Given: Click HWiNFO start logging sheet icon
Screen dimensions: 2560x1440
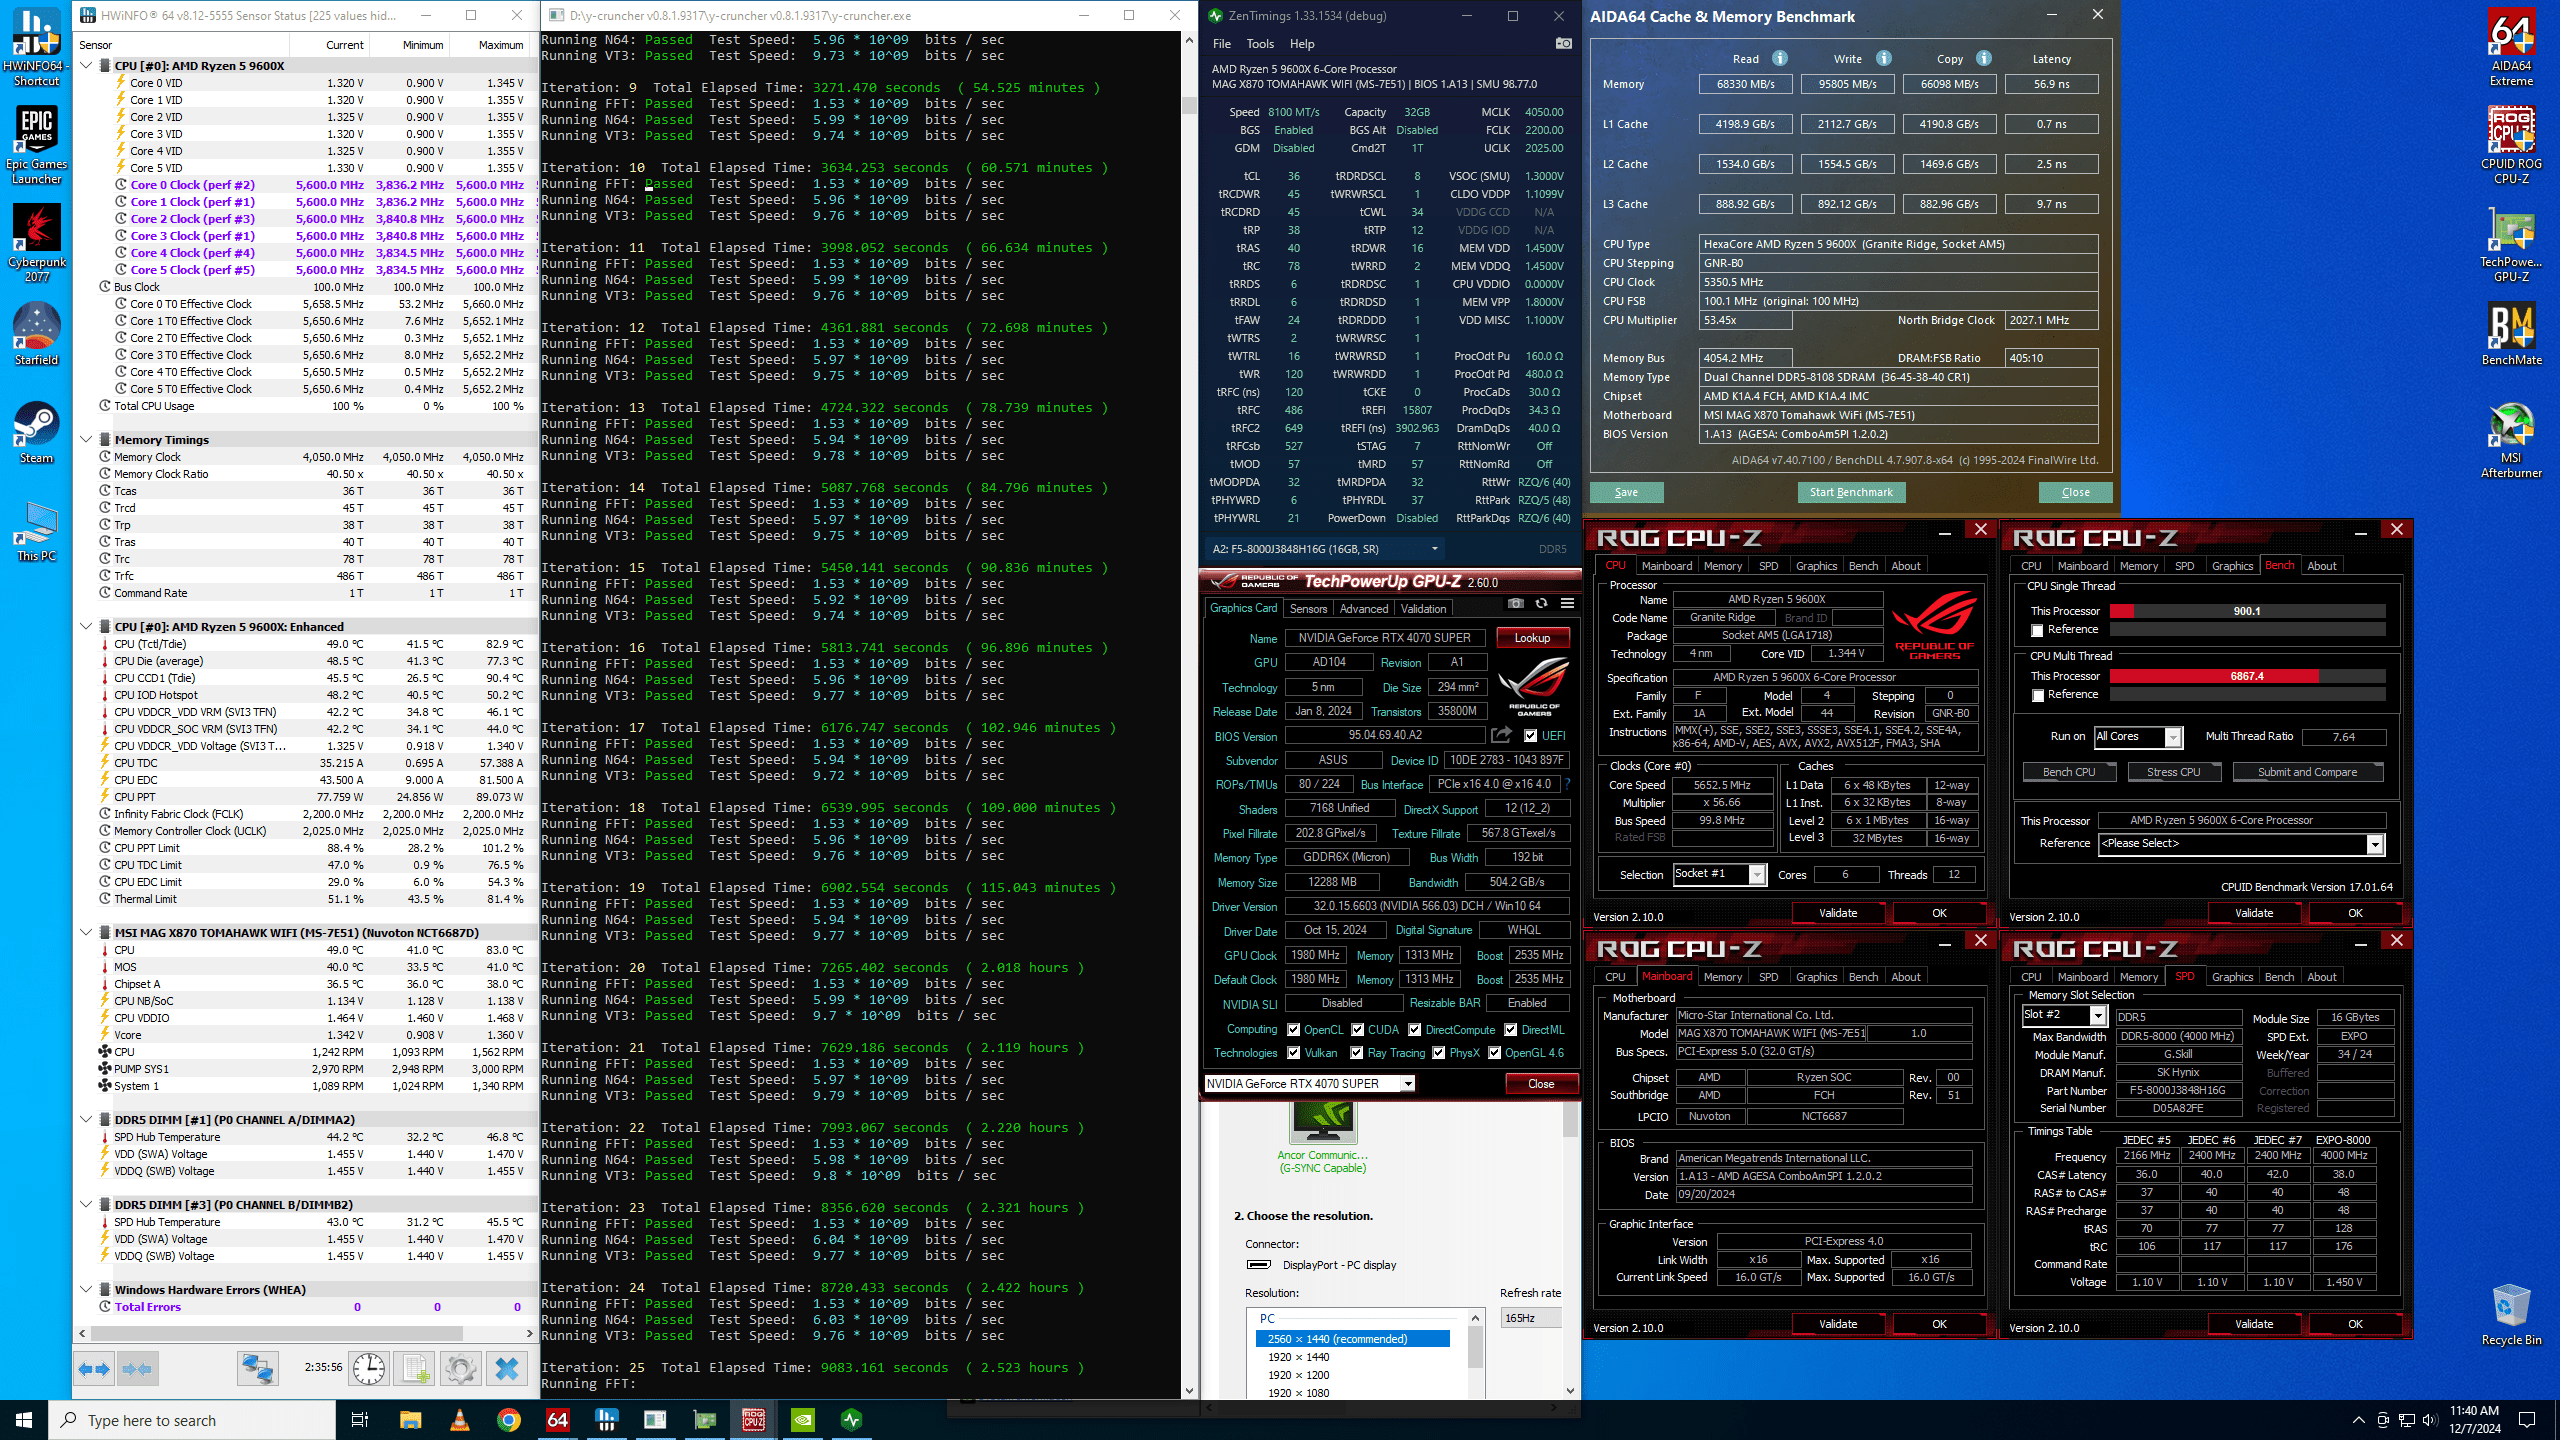Looking at the screenshot, I should [x=415, y=1368].
